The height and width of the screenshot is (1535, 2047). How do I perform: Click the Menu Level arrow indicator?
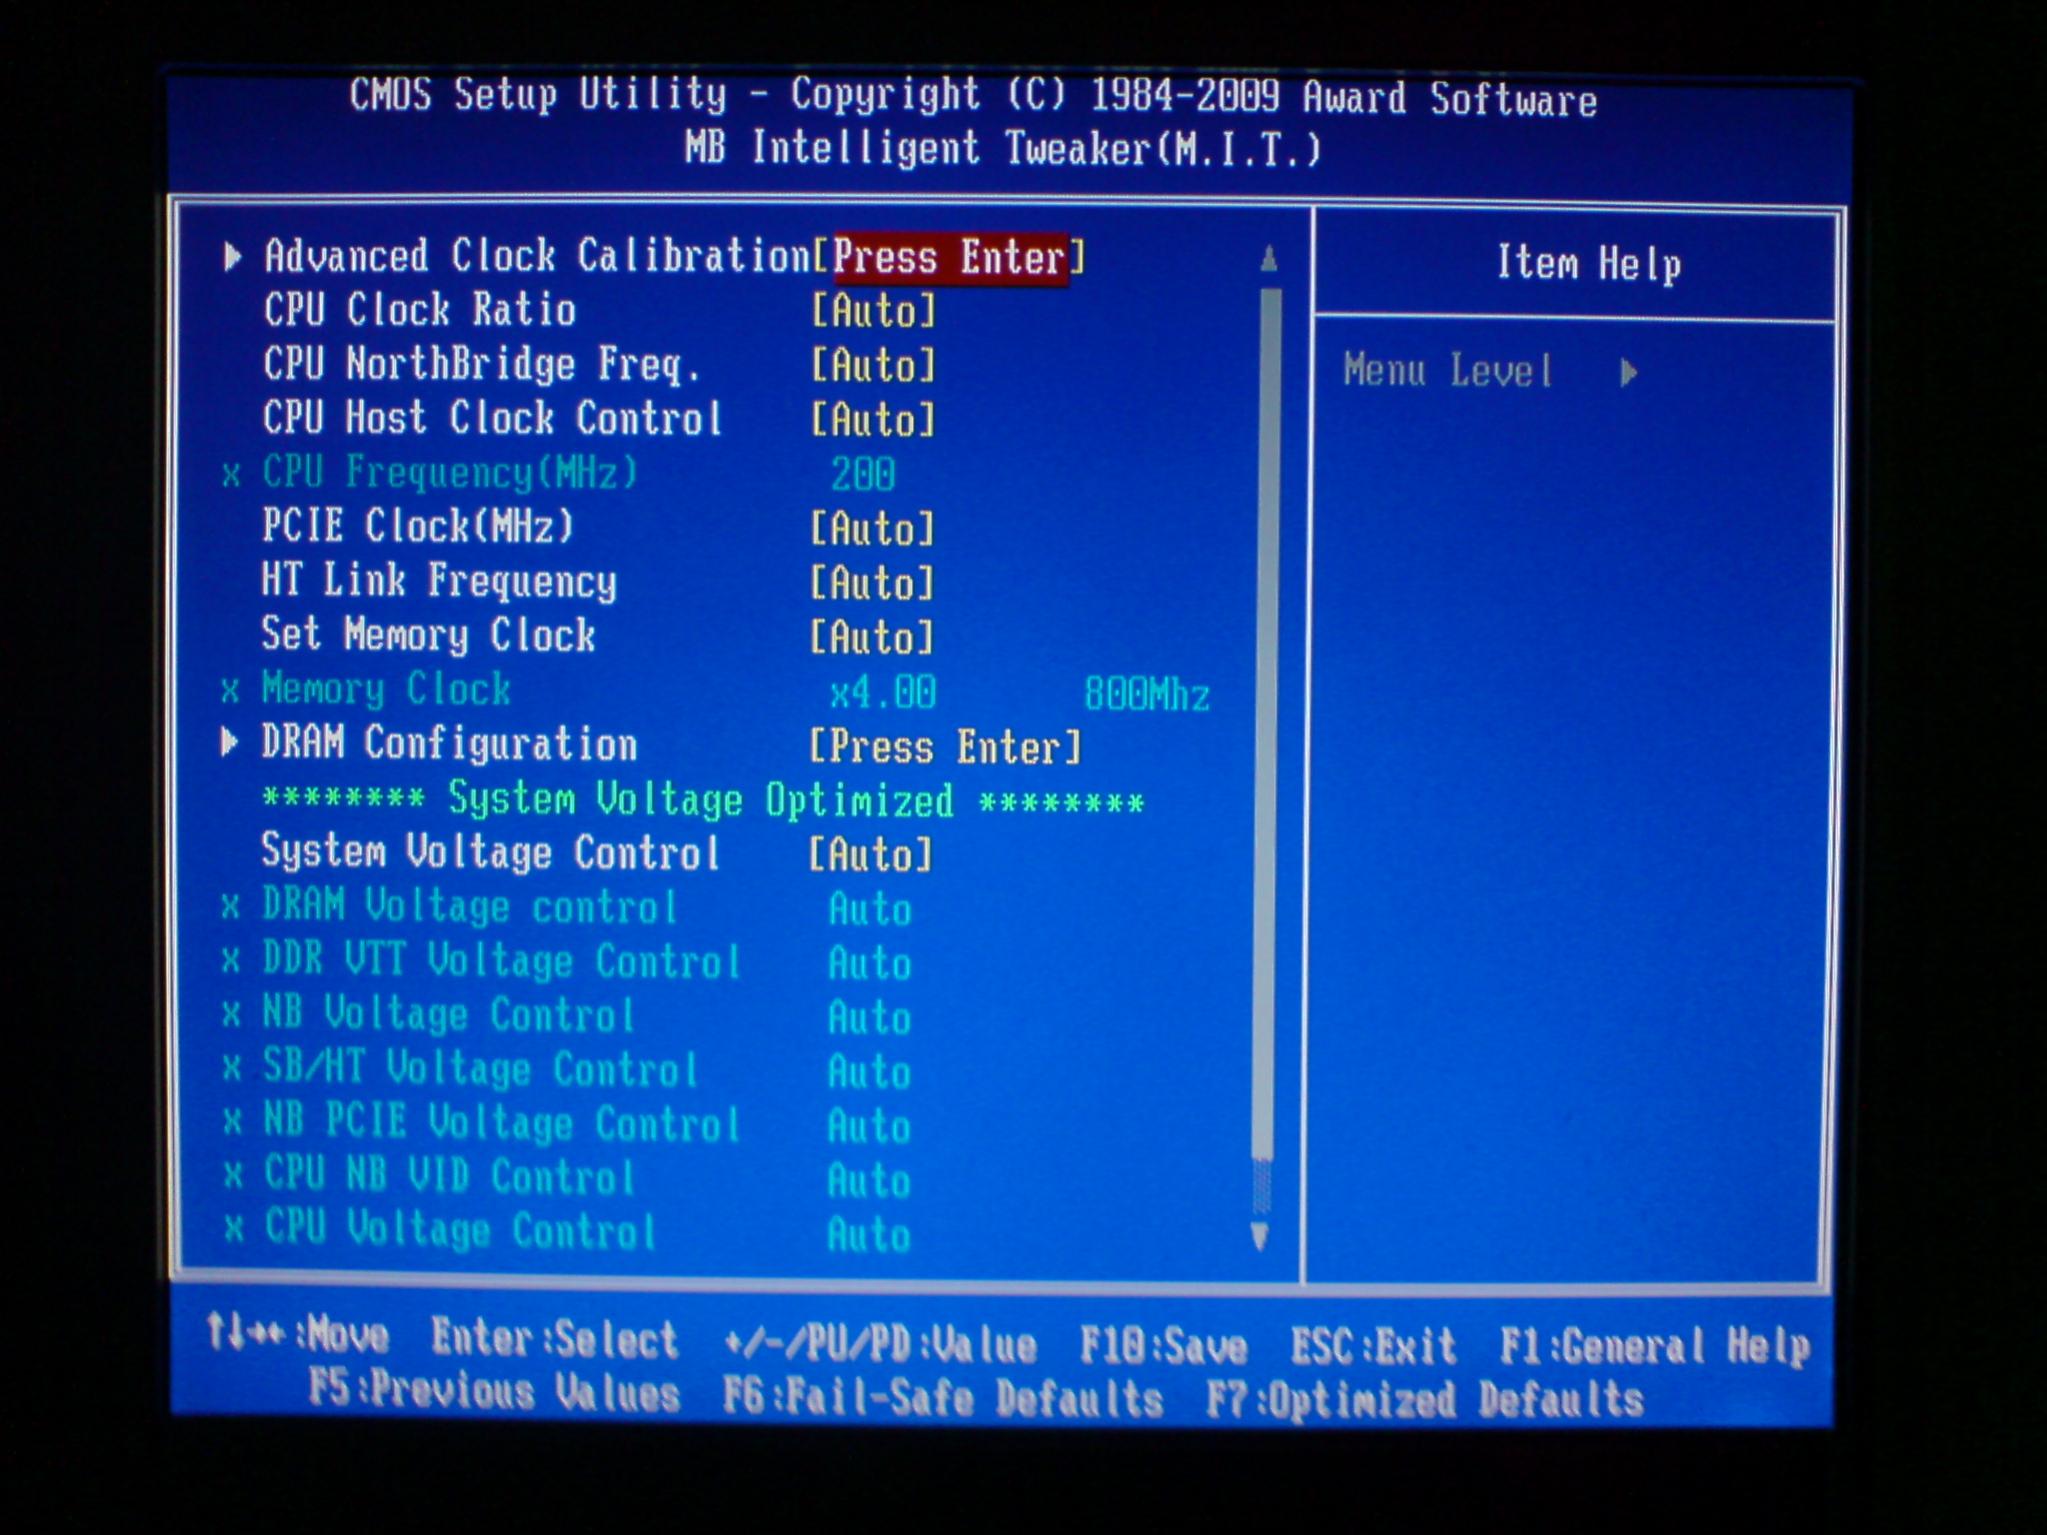tap(1629, 373)
